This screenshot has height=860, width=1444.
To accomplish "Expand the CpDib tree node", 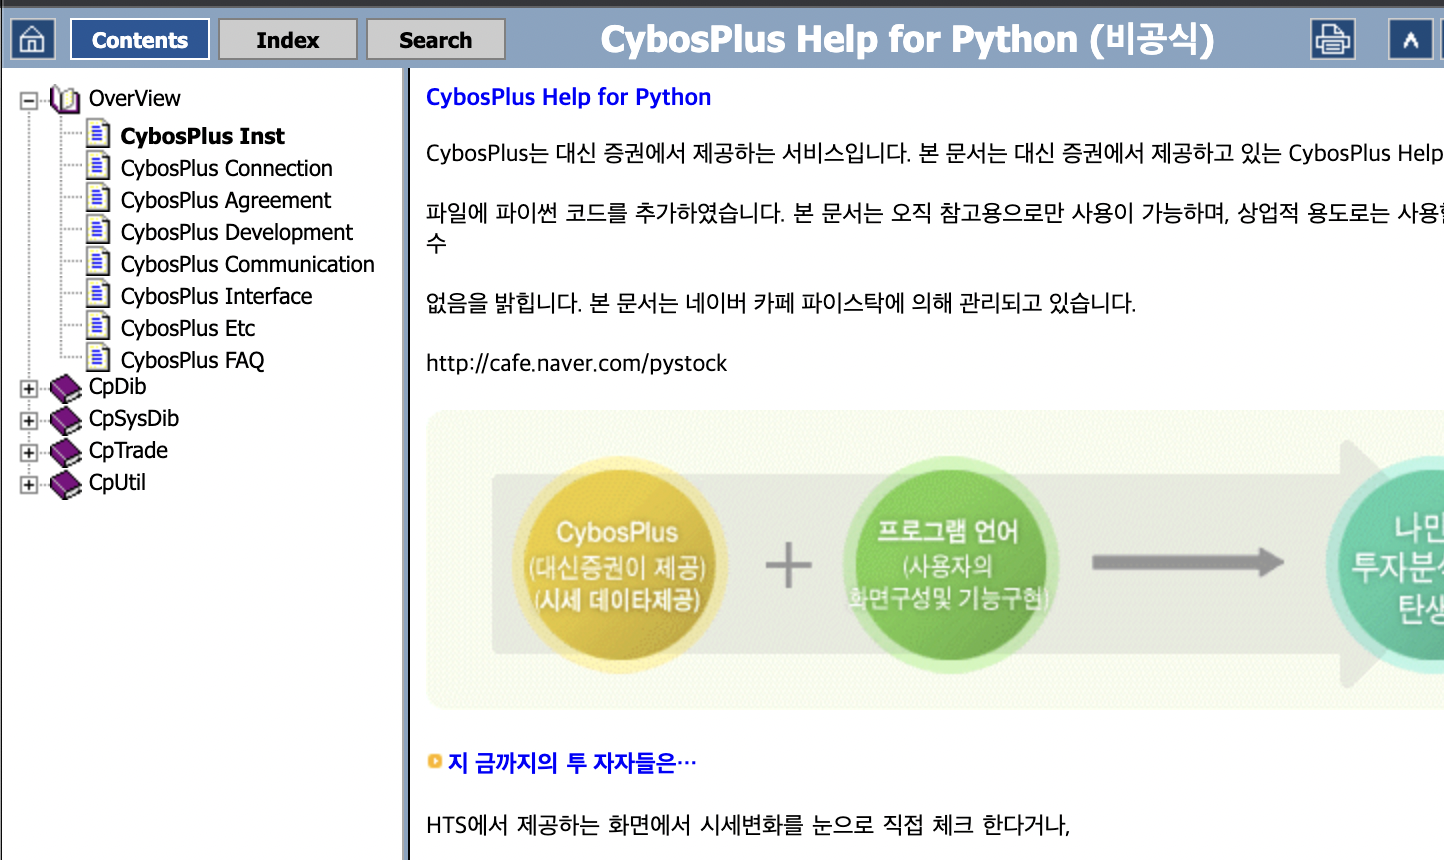I will click(x=29, y=388).
